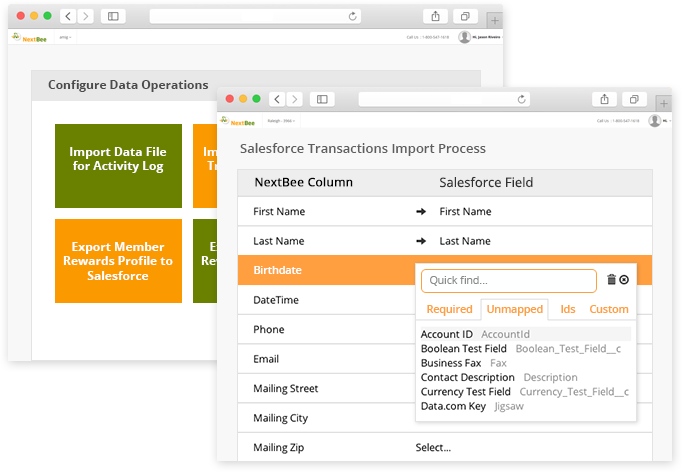
Task: Click forward arrow in rear browser window
Action: coord(86,16)
